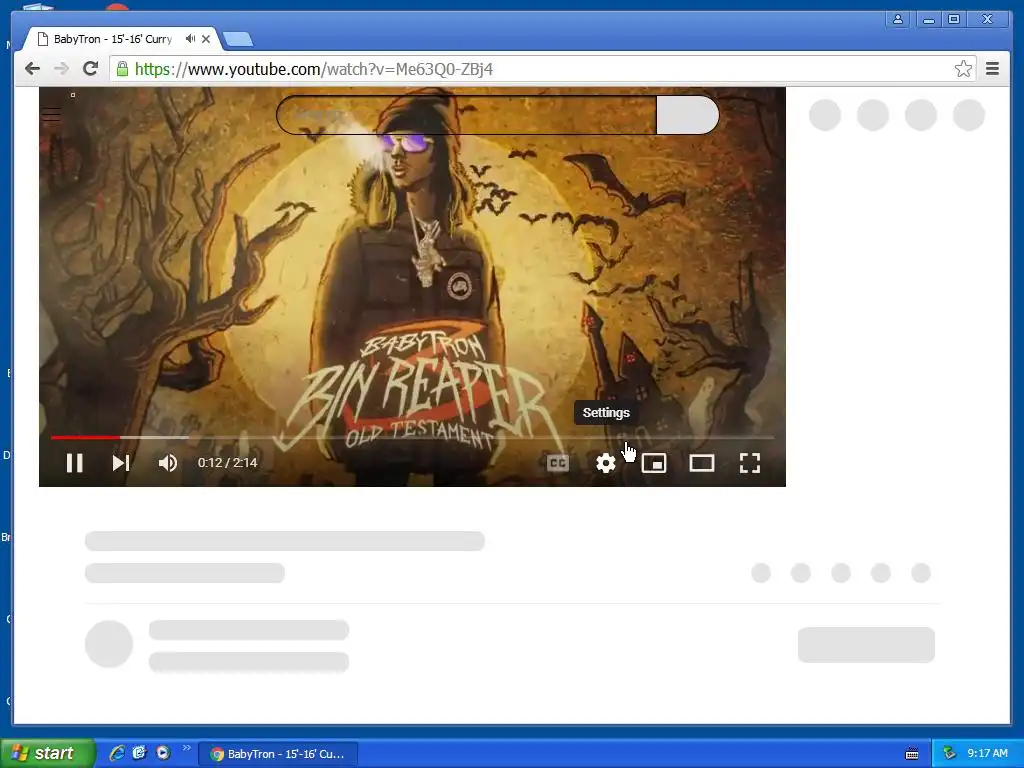Open the Chrome user profile button
Viewport: 1024px width, 768px height.
[898, 19]
